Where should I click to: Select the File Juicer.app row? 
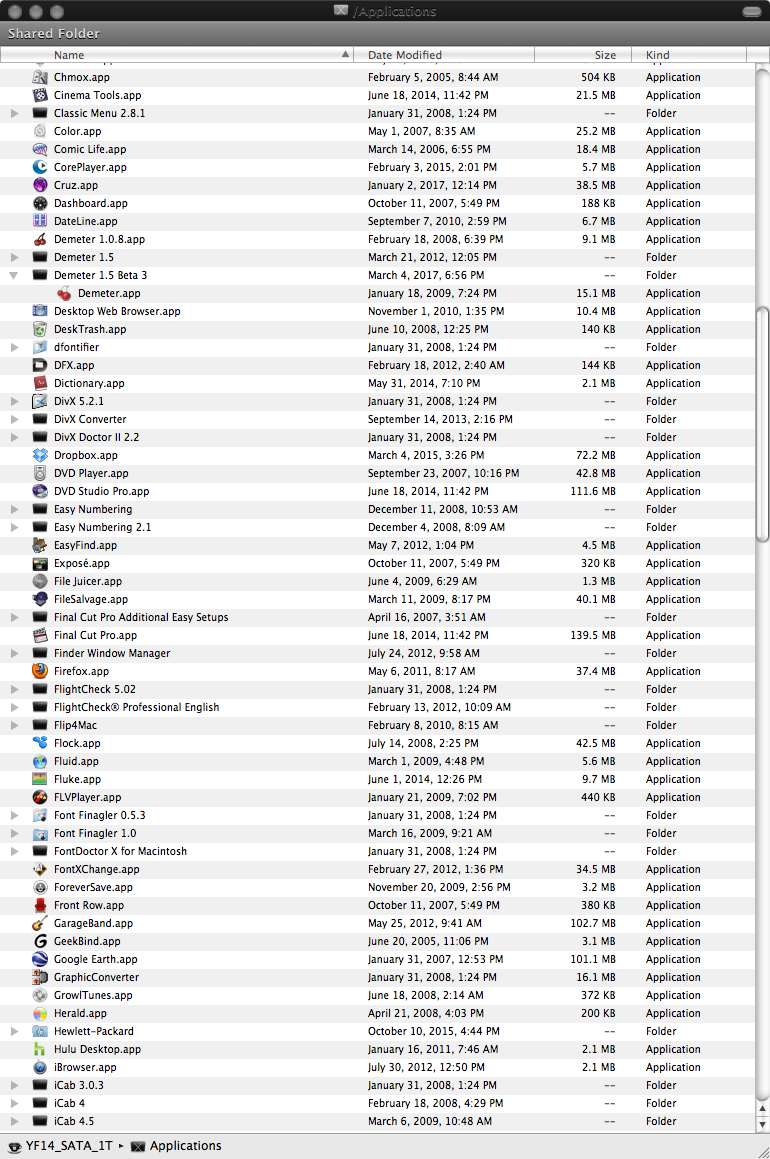click(x=378, y=581)
